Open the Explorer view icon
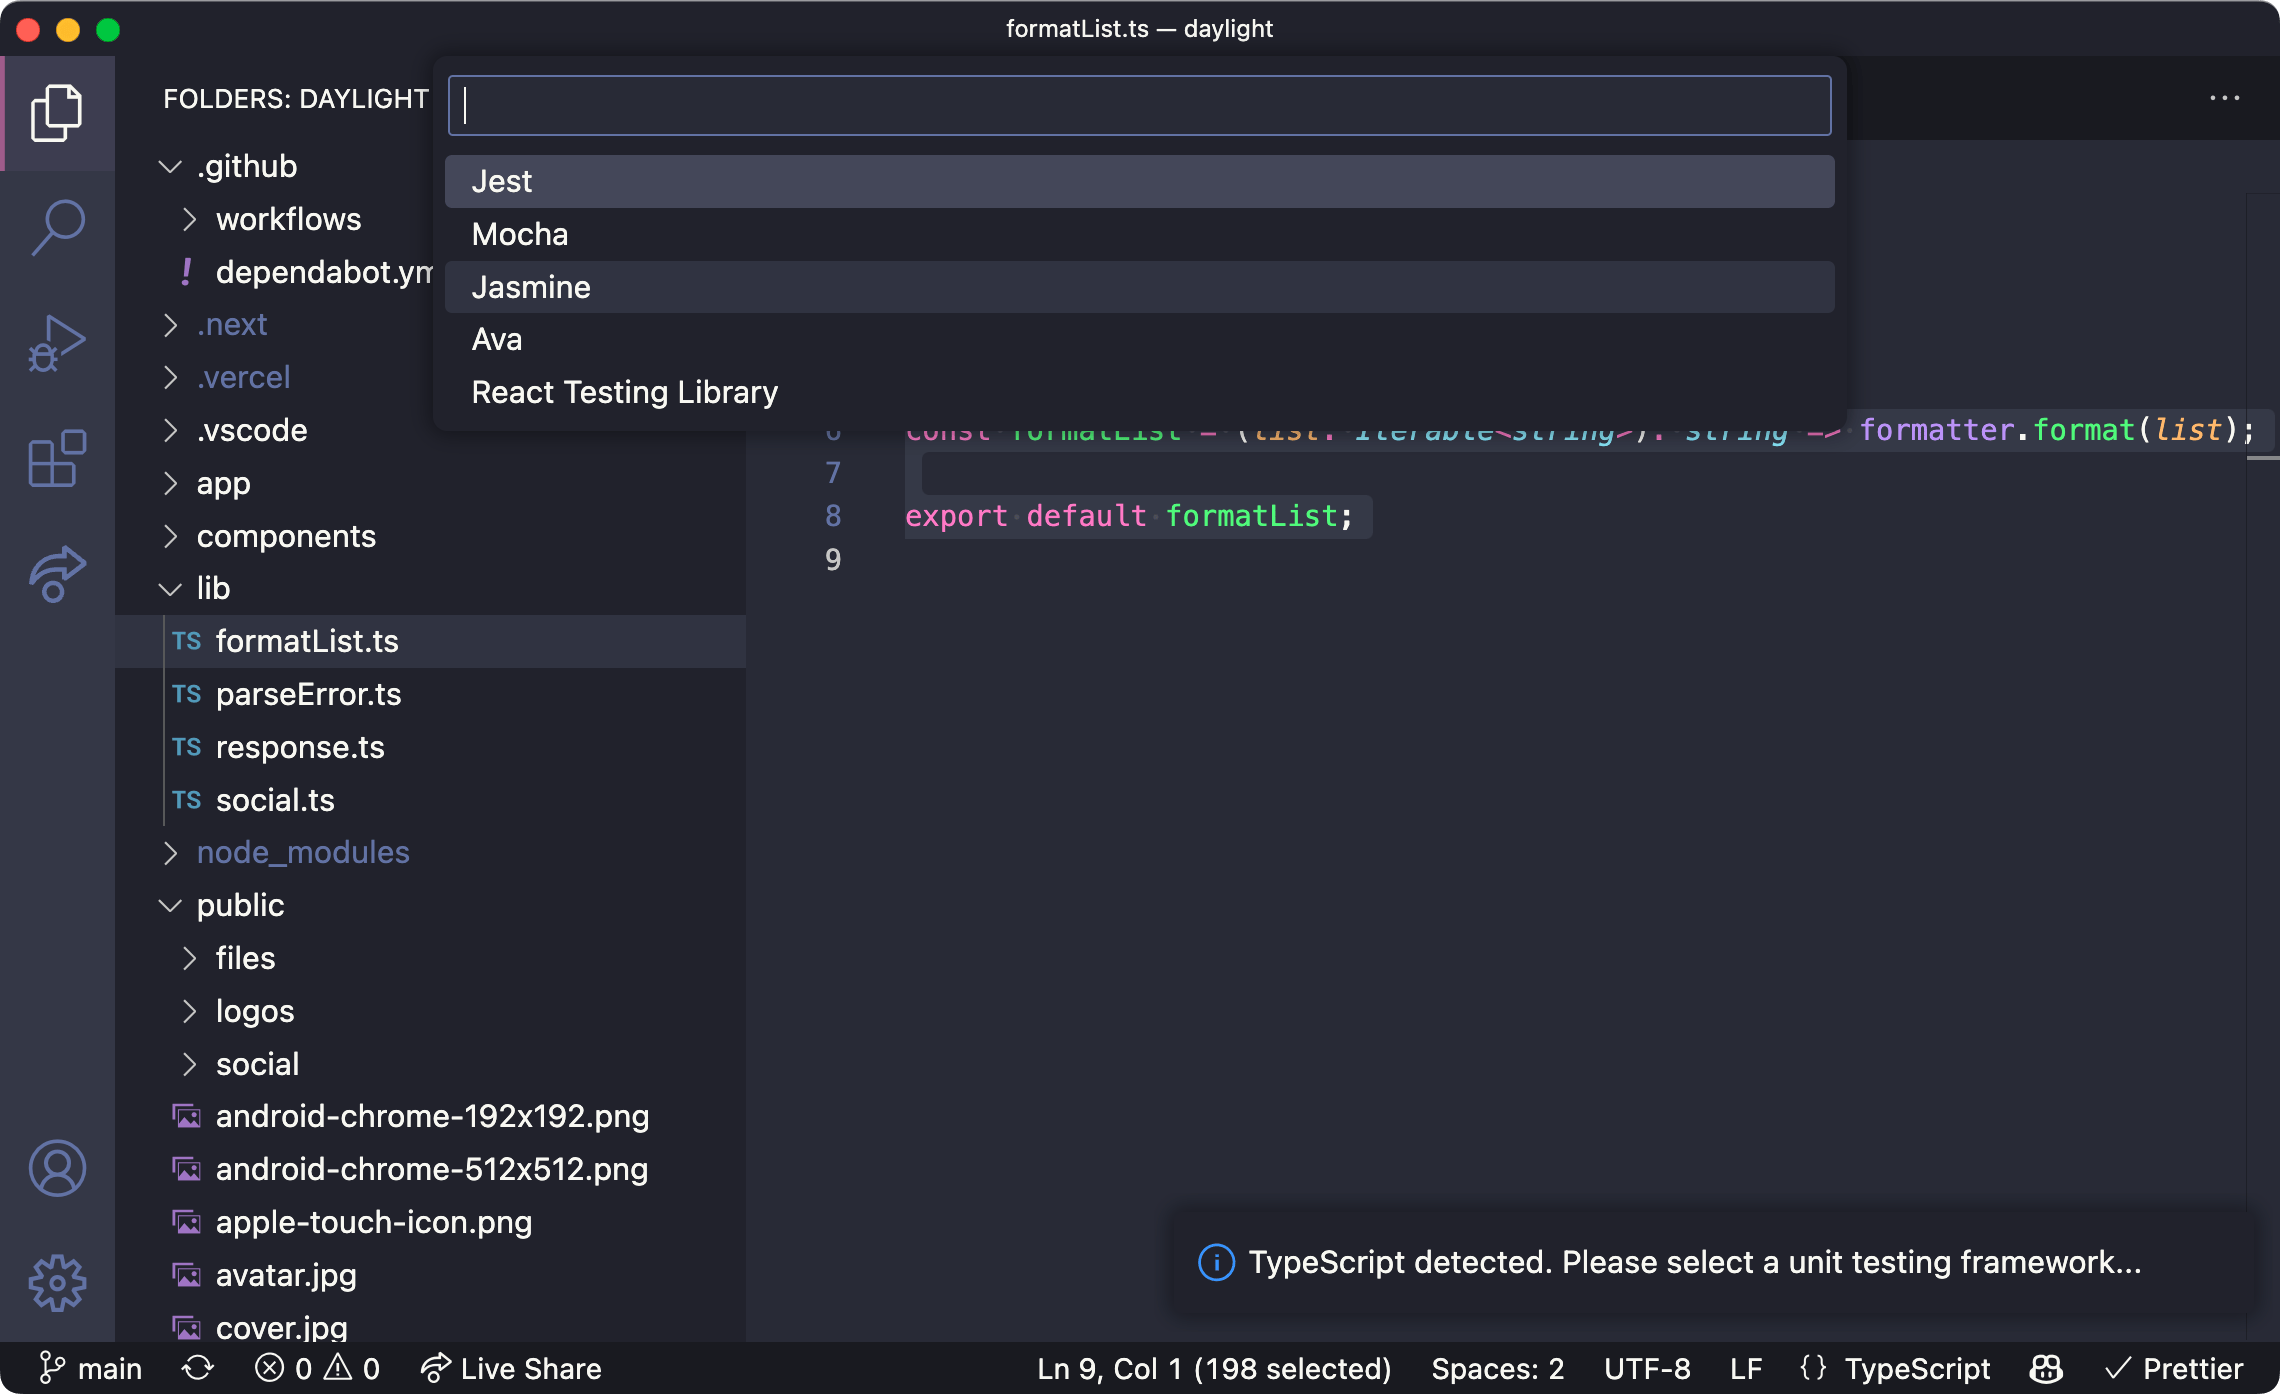Screen dimensions: 2280x1394 [x=57, y=113]
